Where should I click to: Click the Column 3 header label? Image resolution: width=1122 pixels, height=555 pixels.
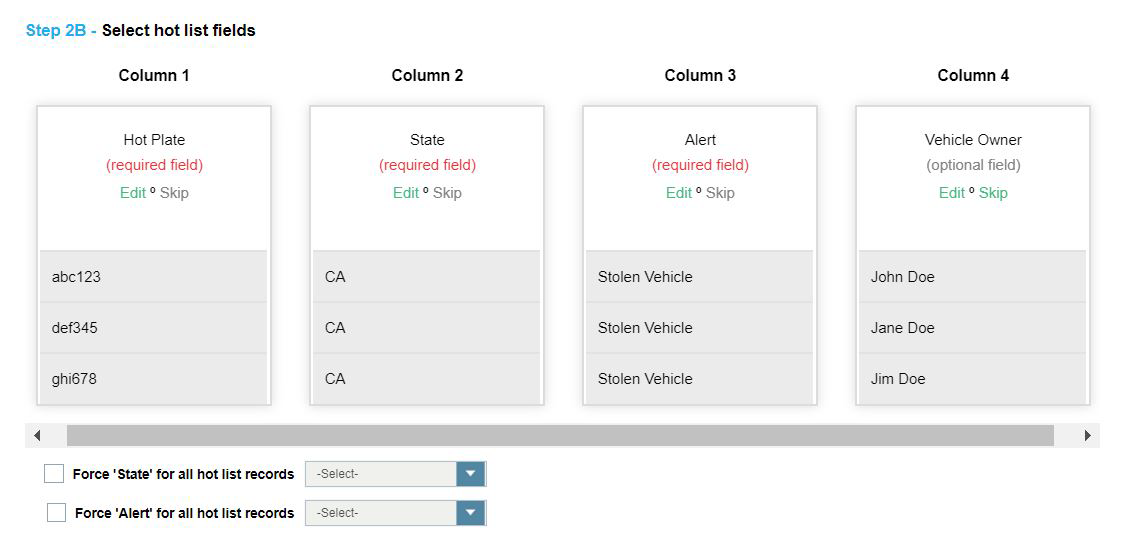click(x=700, y=75)
